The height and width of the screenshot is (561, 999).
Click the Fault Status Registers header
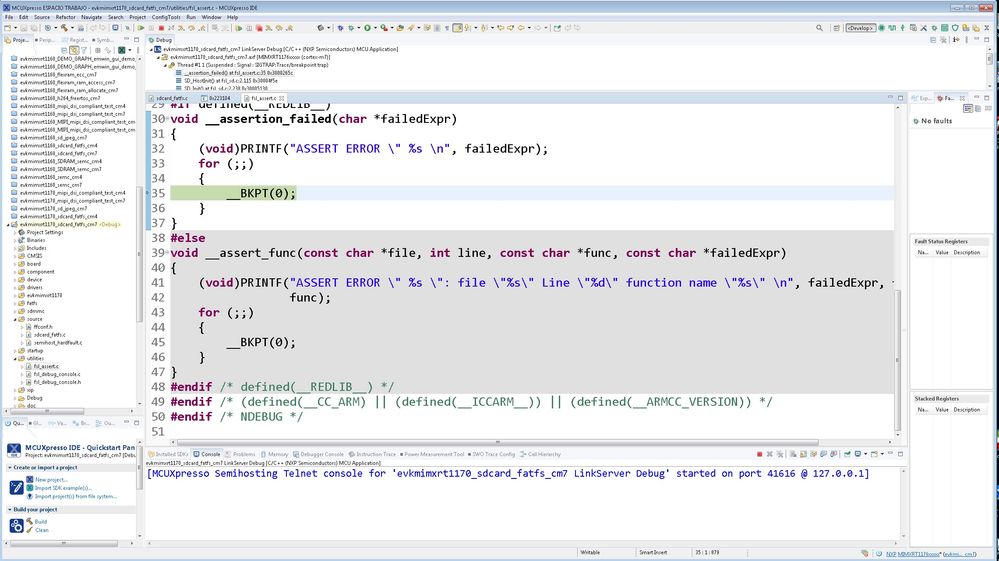point(941,241)
